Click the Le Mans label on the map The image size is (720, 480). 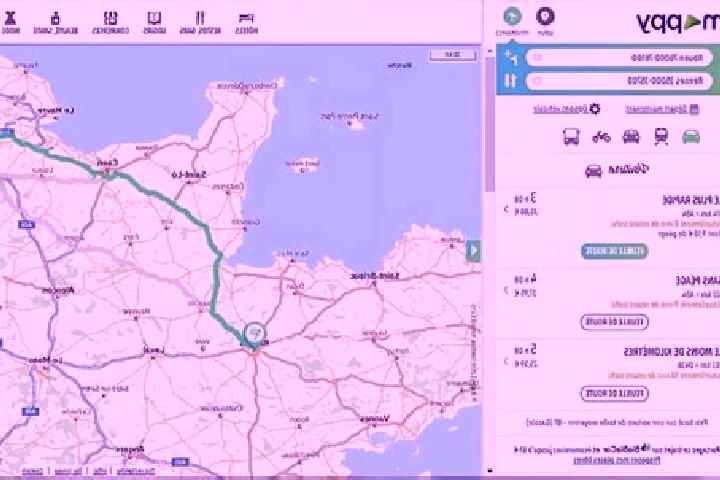(x=45, y=361)
